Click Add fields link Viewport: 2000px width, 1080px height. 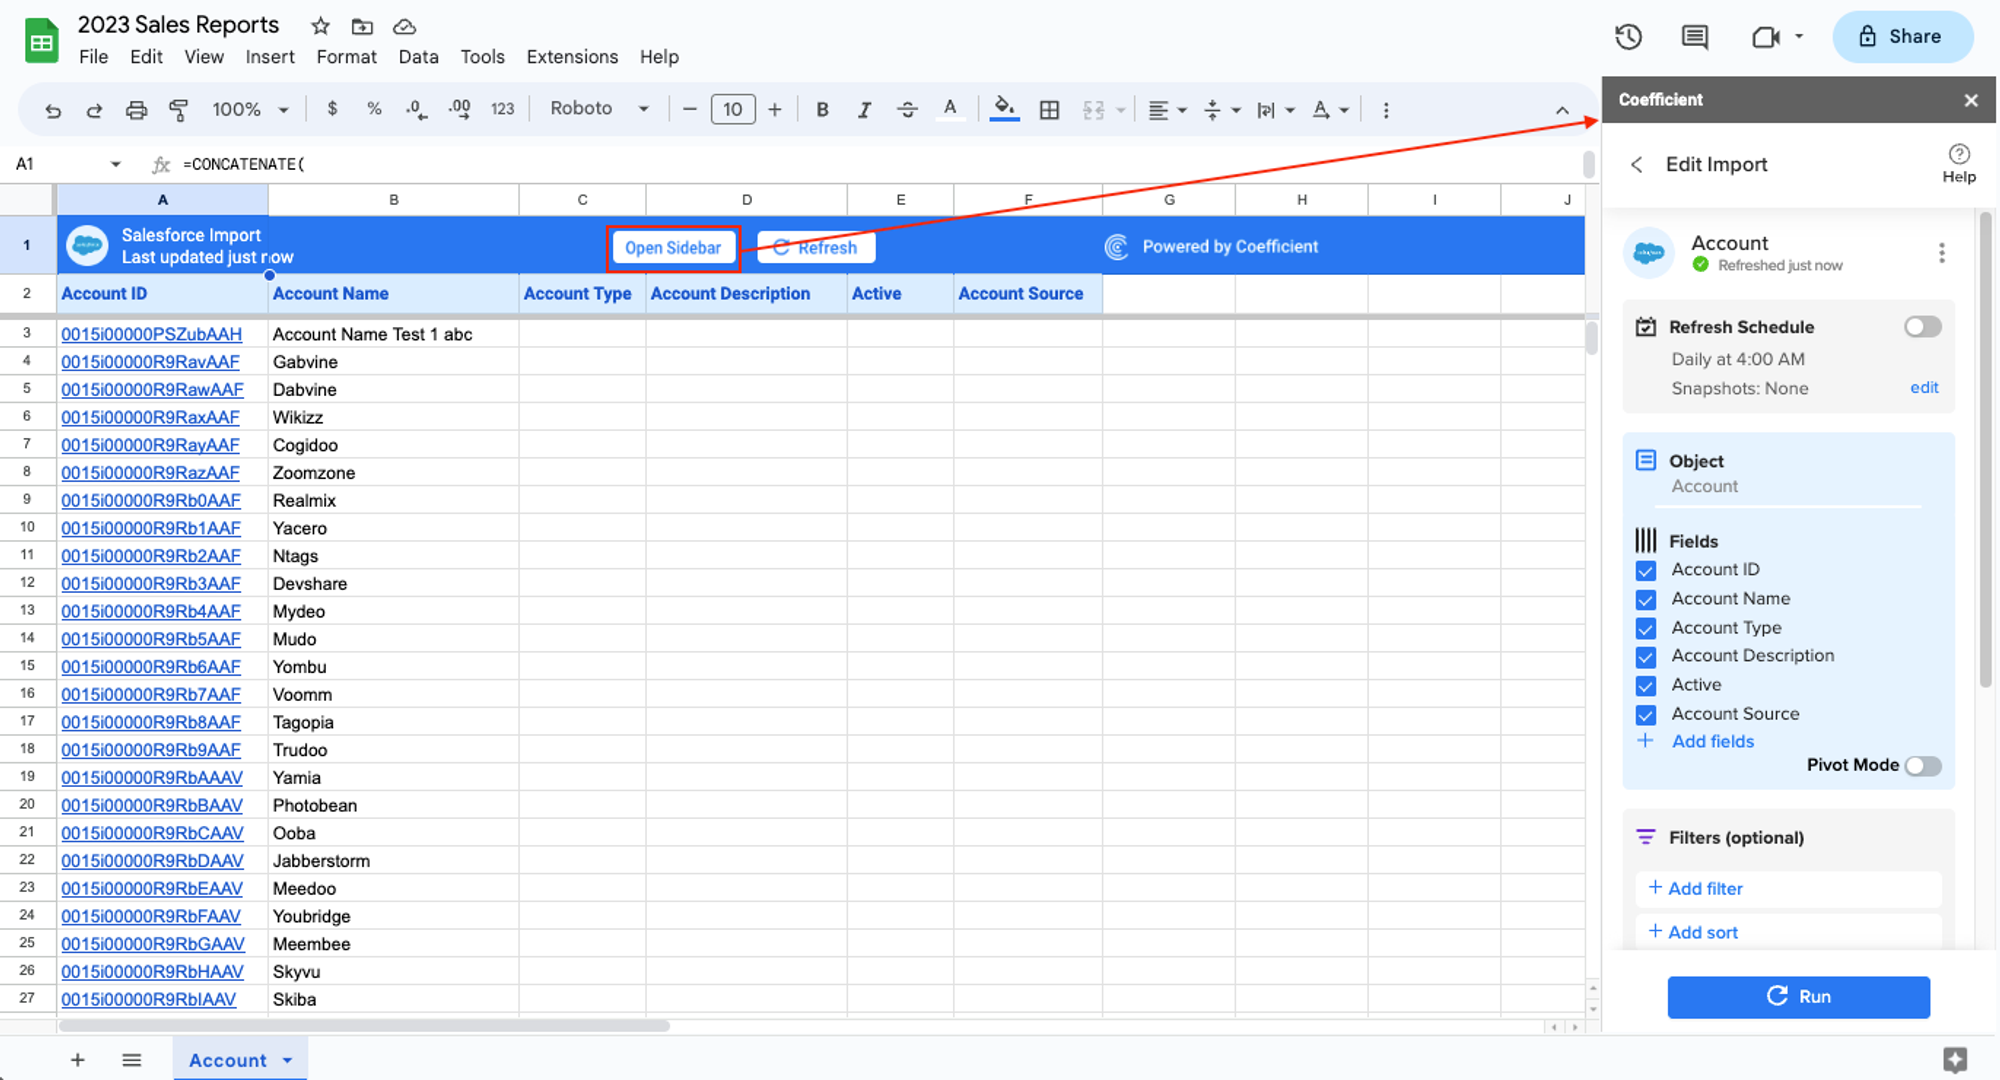click(1712, 742)
